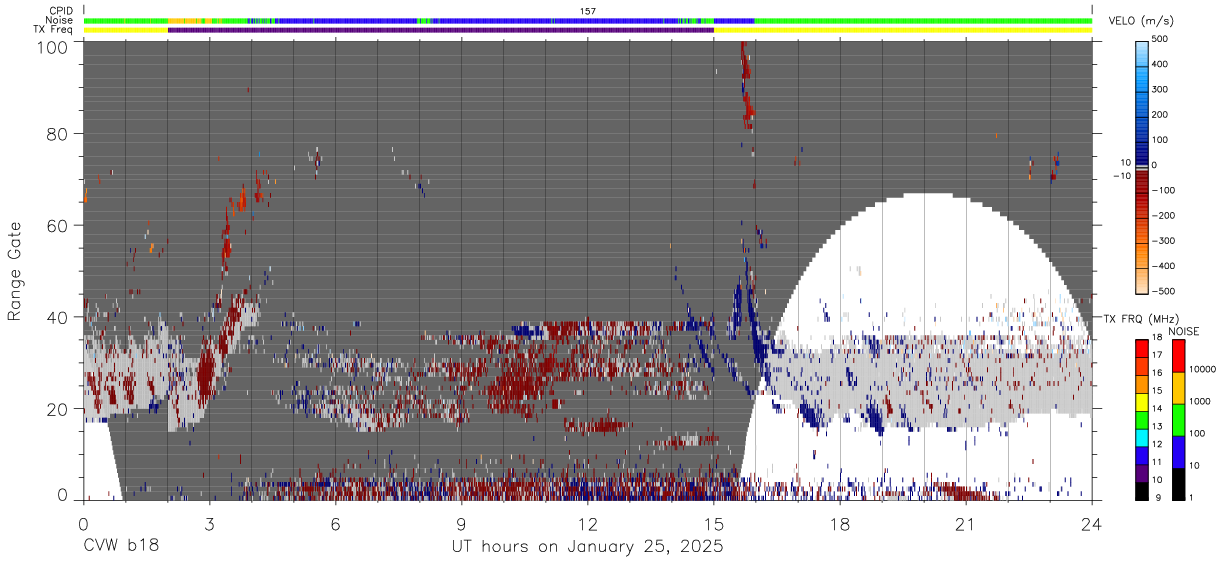Viewport: 1228px width, 567px height.
Task: Click the 1000 label on NOISE legend
Action: tap(1199, 402)
